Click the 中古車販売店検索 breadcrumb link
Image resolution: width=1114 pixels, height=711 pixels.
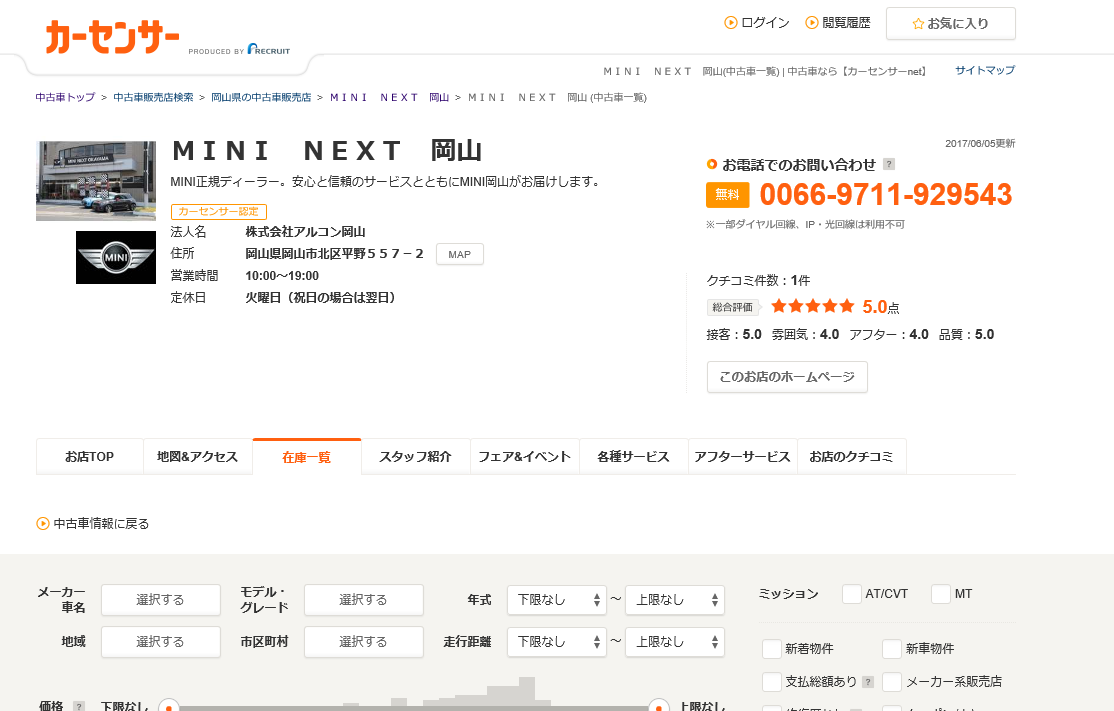153,97
